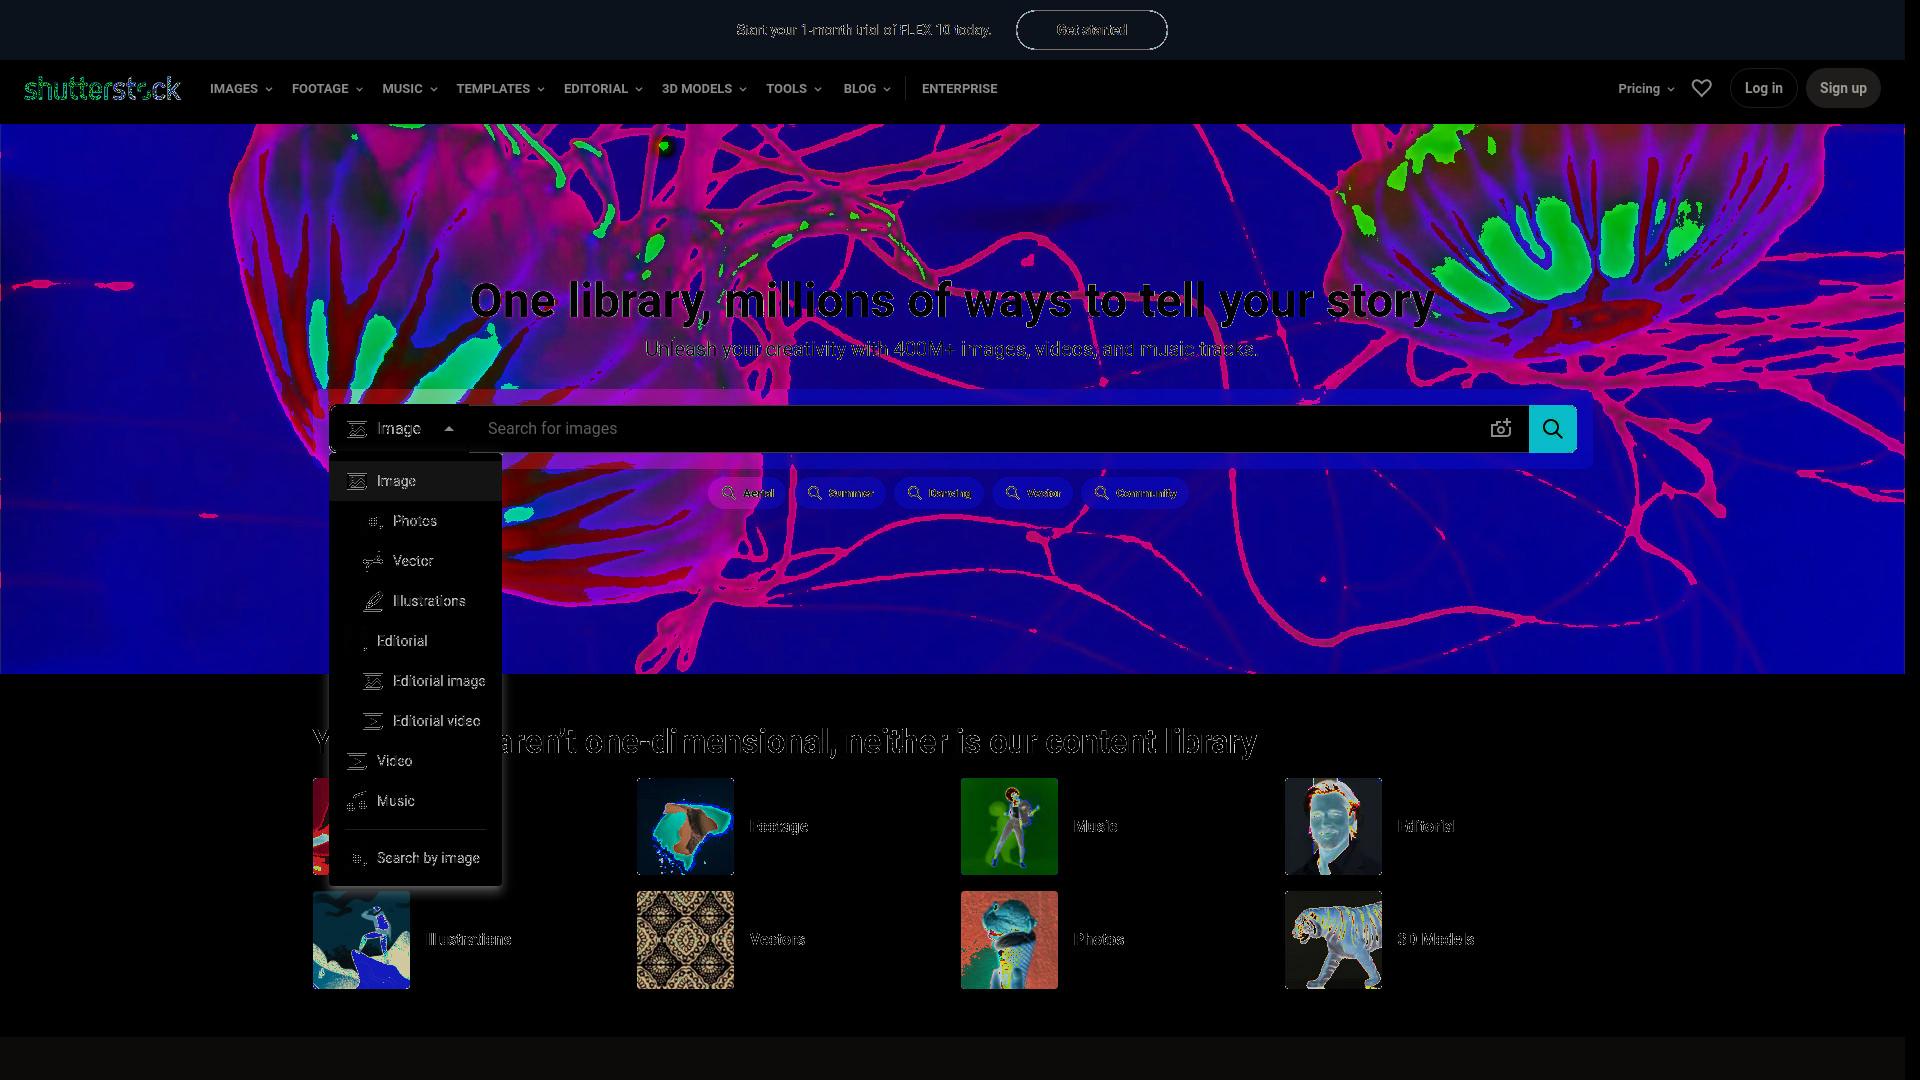Click the Sign up button
1920x1080 pixels.
coord(1842,88)
